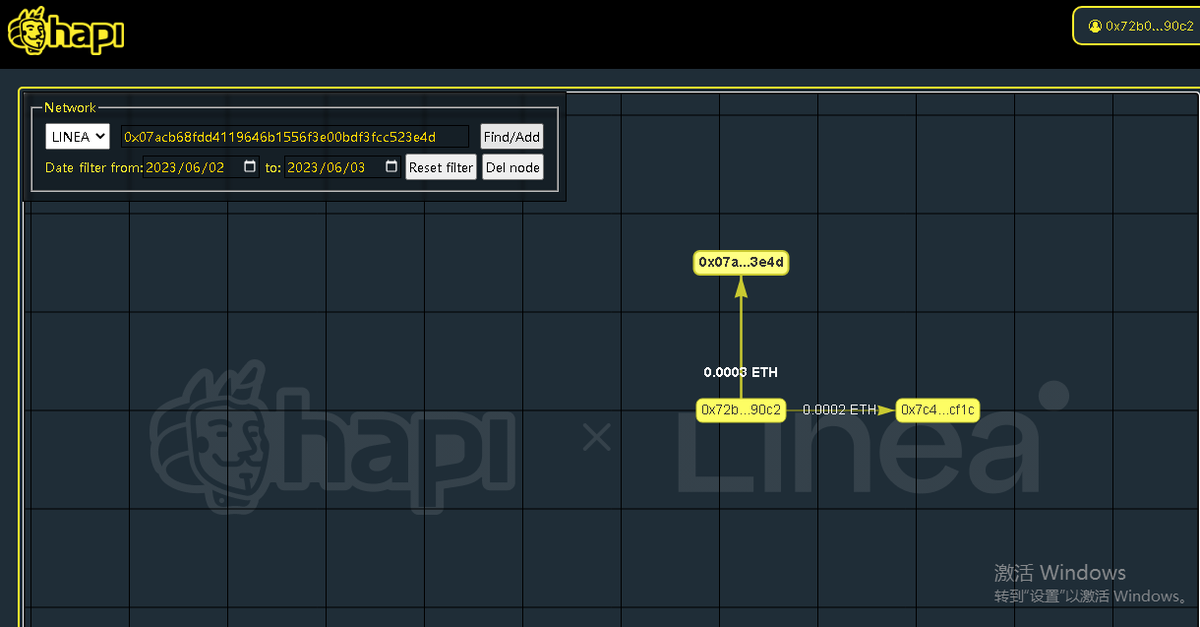Screen dimensions: 1200x627
Task: Click the Find/Add button
Action: (512, 137)
